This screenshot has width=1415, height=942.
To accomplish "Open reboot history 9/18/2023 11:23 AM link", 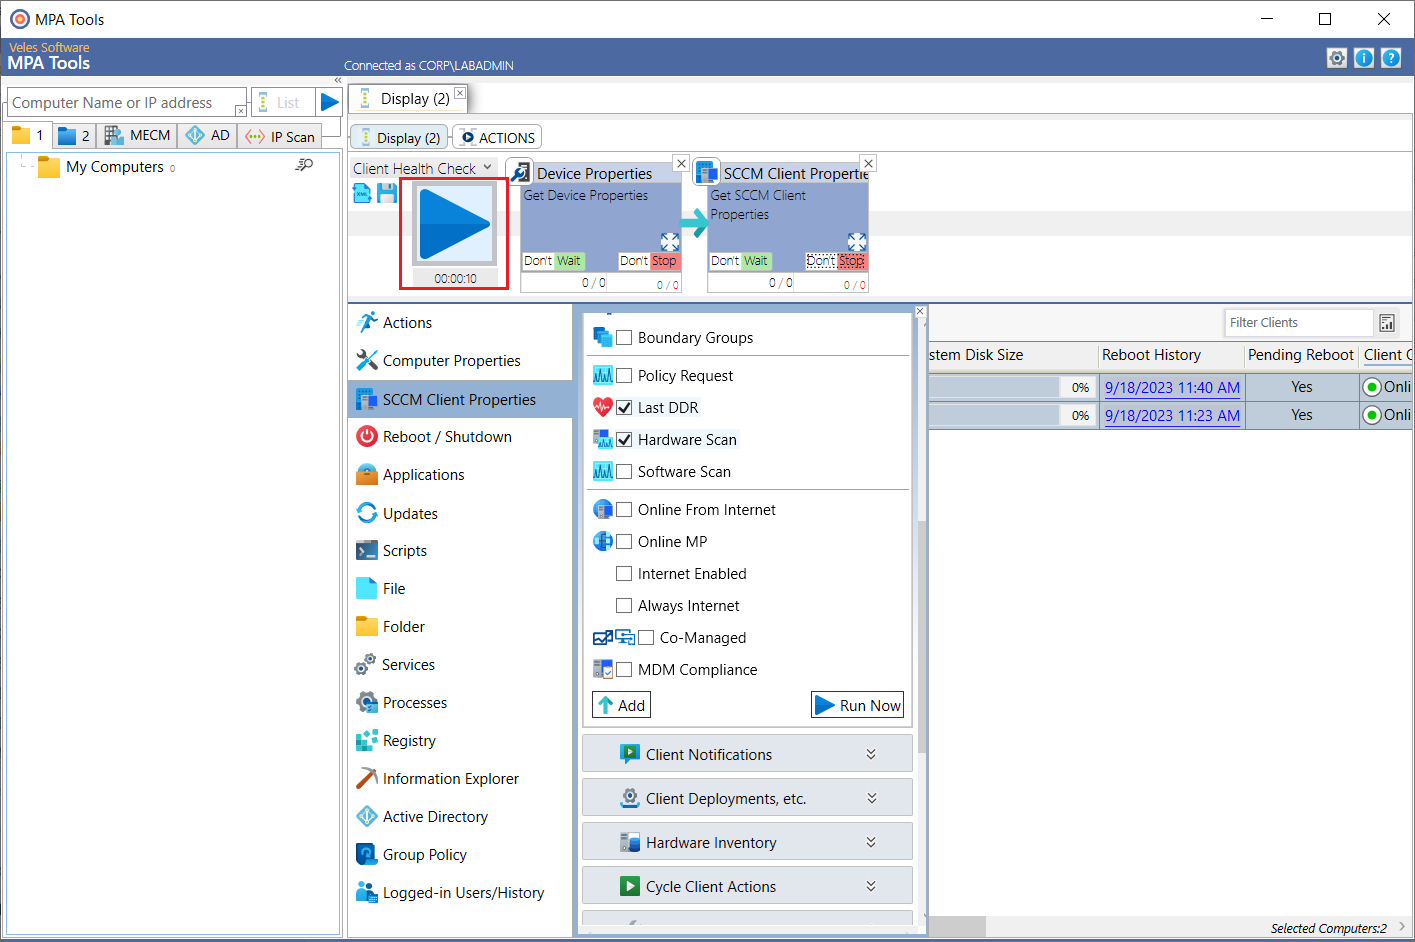I will pyautogui.click(x=1172, y=416).
